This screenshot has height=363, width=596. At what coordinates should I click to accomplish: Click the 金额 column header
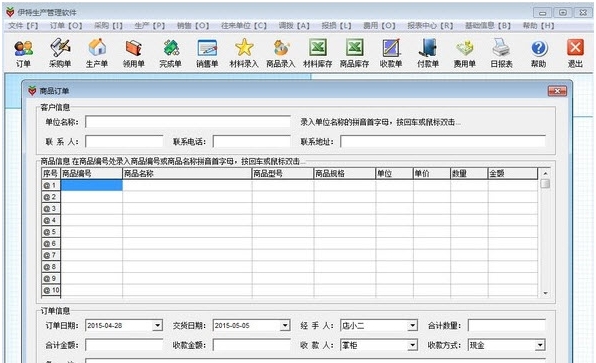[513, 174]
